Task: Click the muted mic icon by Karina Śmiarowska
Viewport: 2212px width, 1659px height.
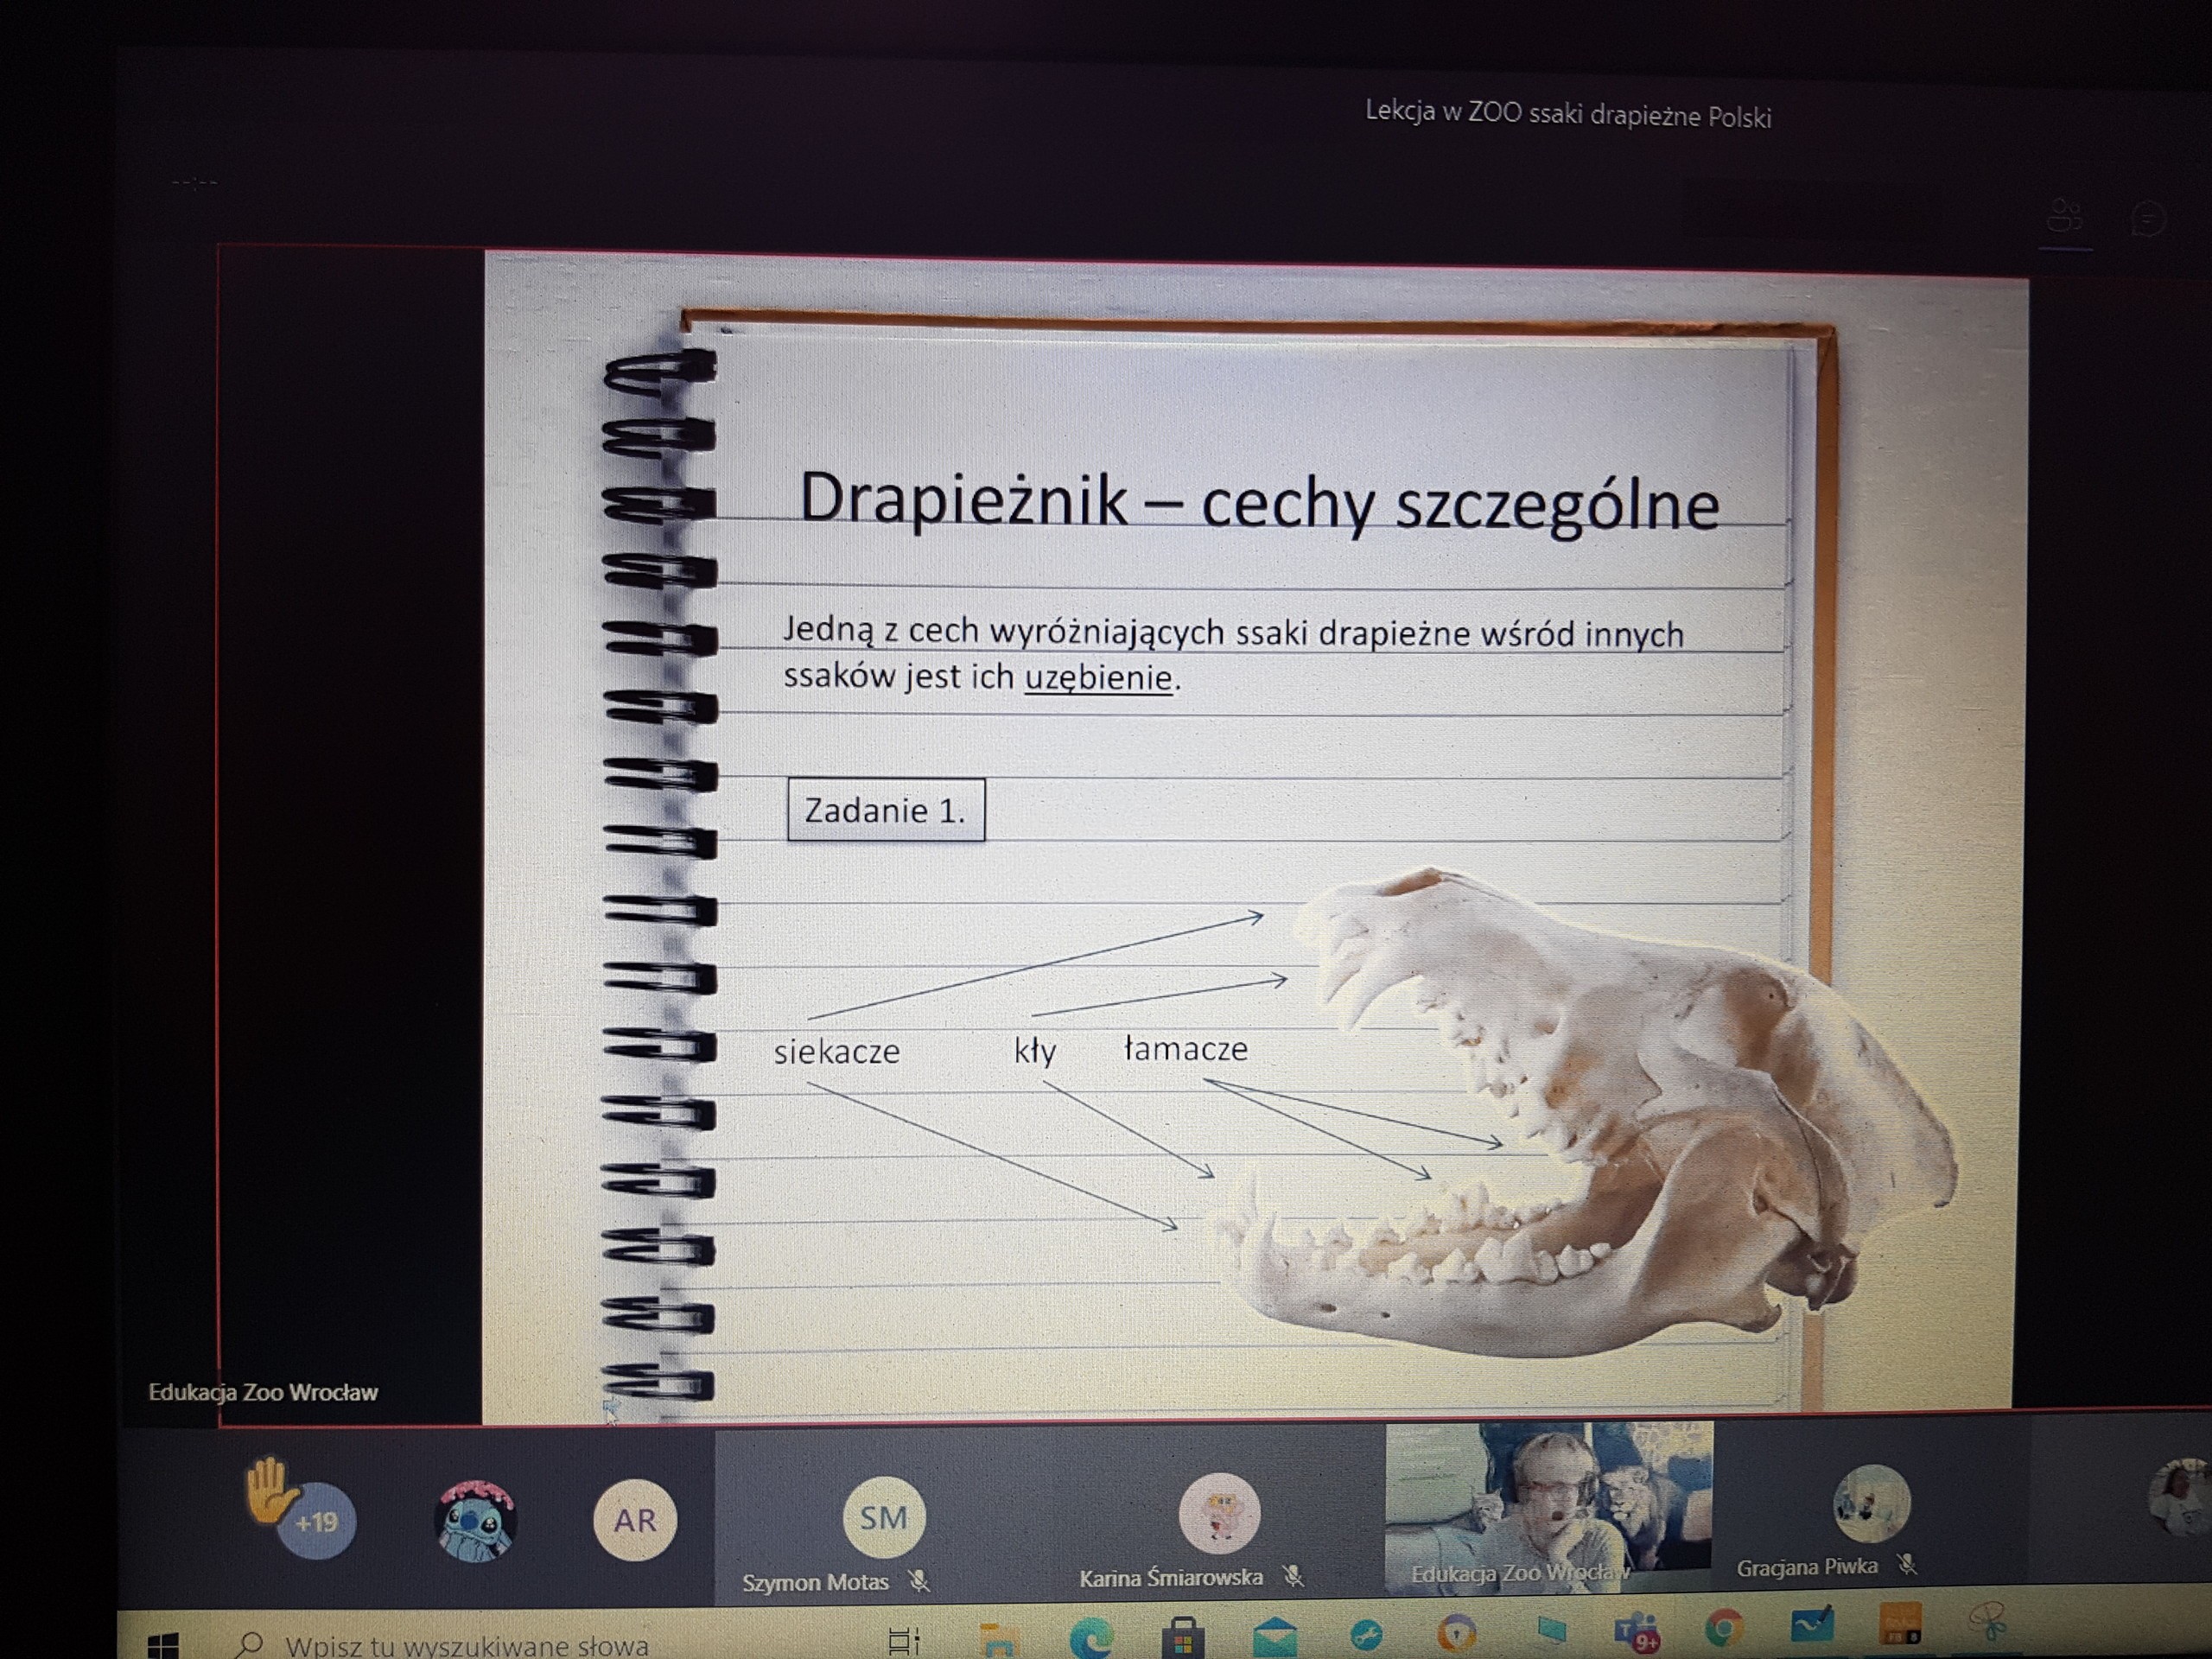Action: pyautogui.click(x=1294, y=1577)
